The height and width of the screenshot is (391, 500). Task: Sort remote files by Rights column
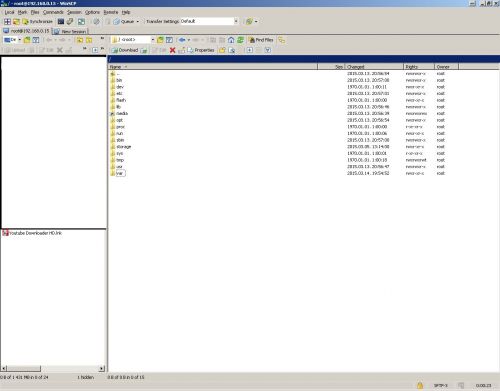tap(419, 67)
